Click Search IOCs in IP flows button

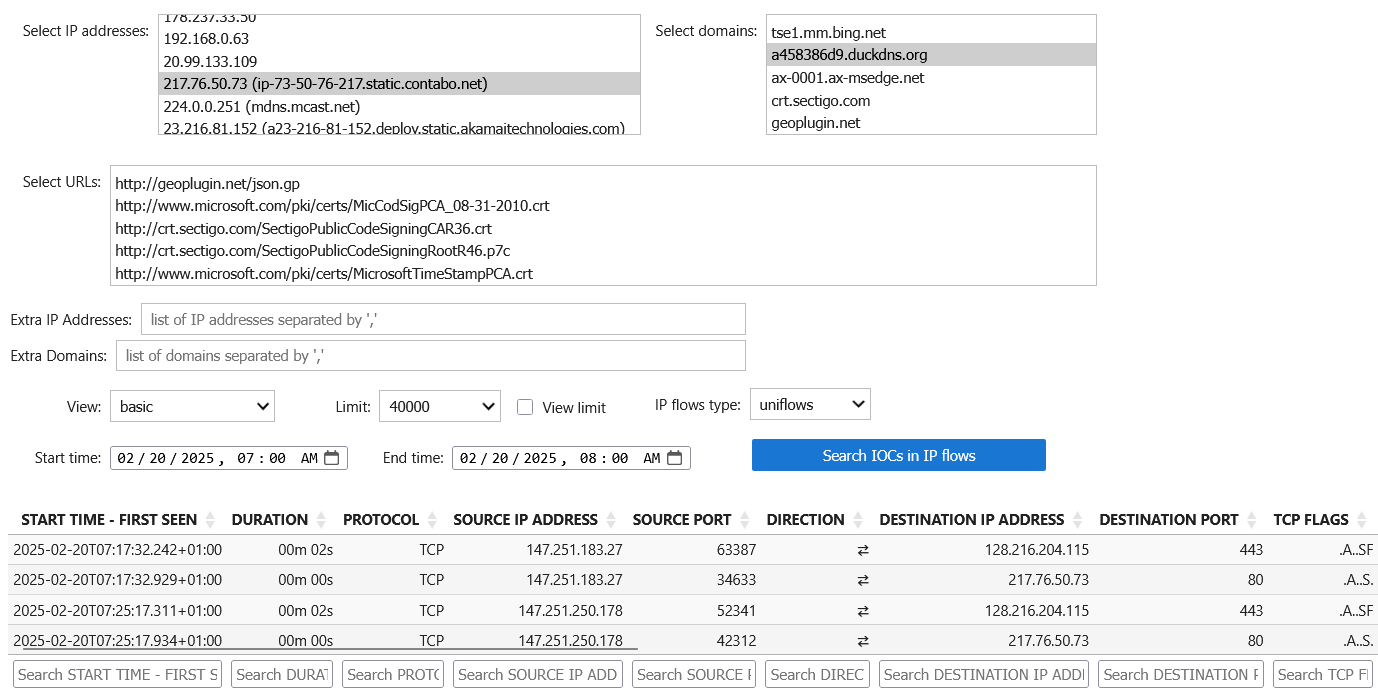click(x=897, y=455)
